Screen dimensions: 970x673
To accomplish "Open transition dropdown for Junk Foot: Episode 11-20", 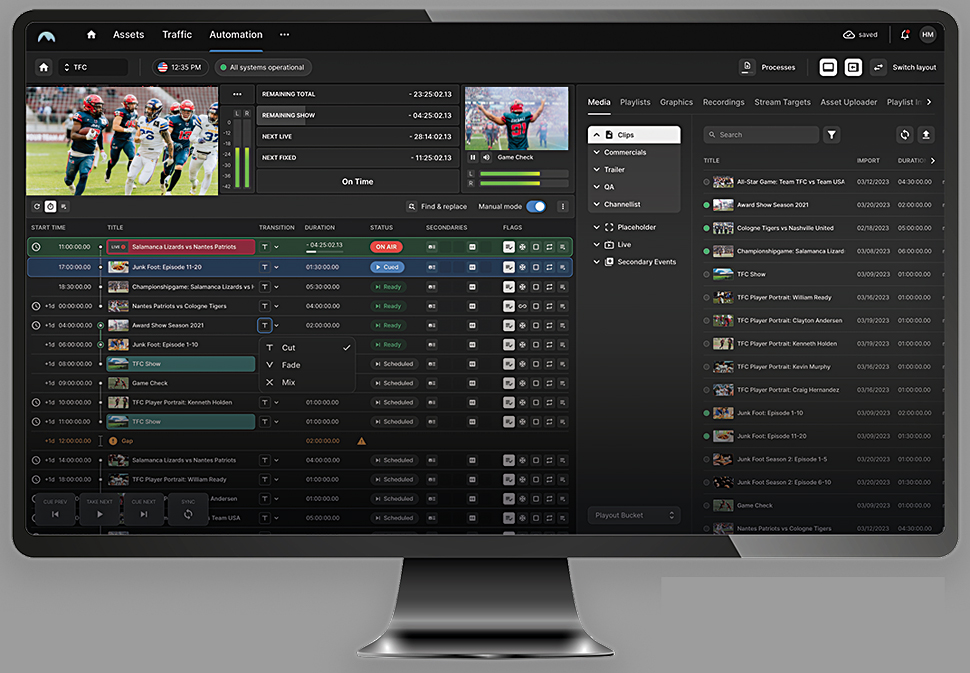I will coord(277,267).
